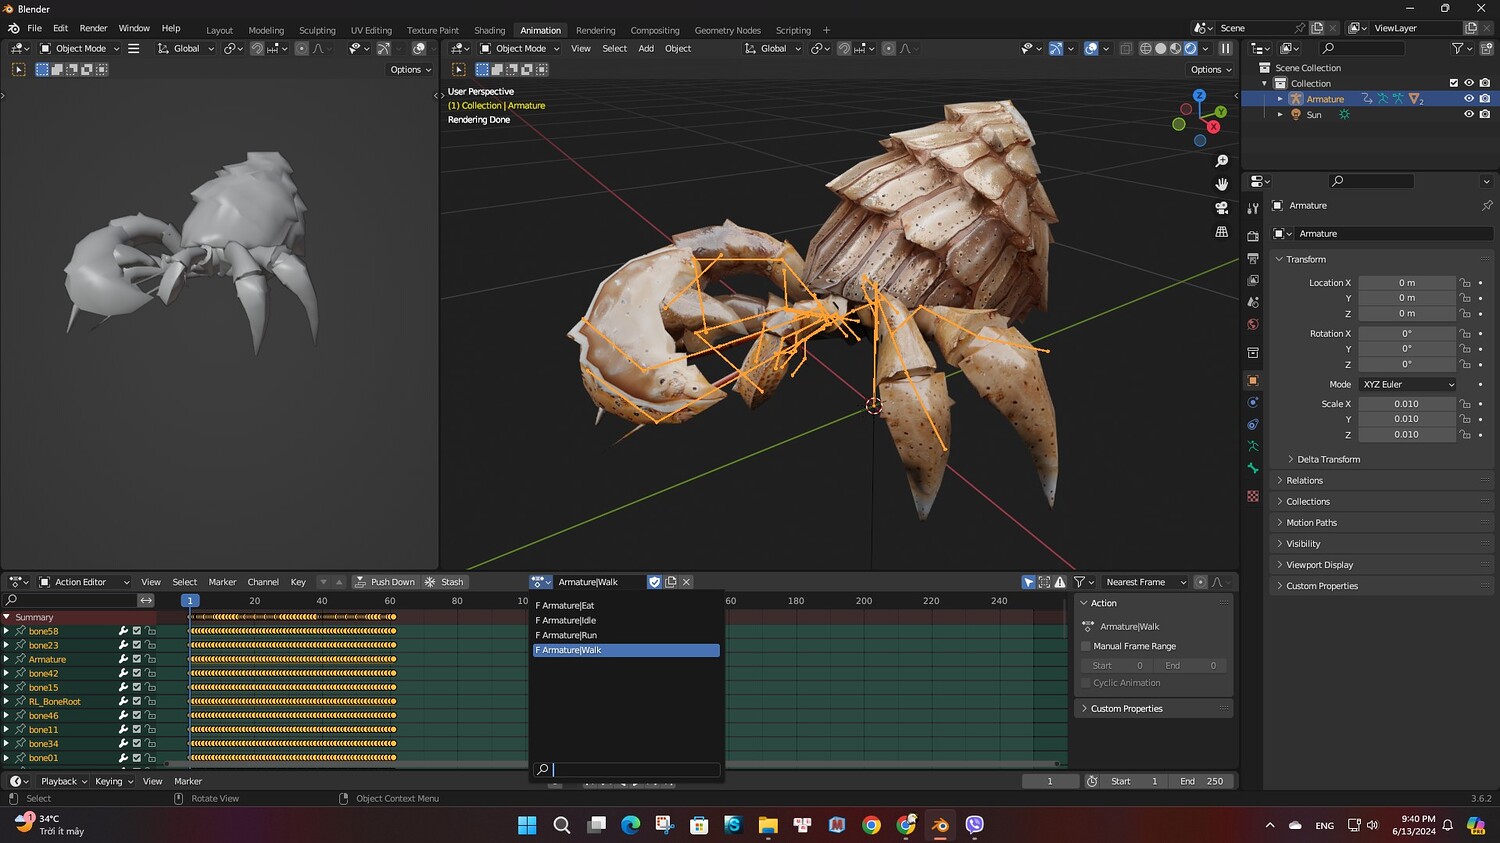Open Object Constraints properties tab
This screenshot has width=1500, height=843.
[1253, 424]
